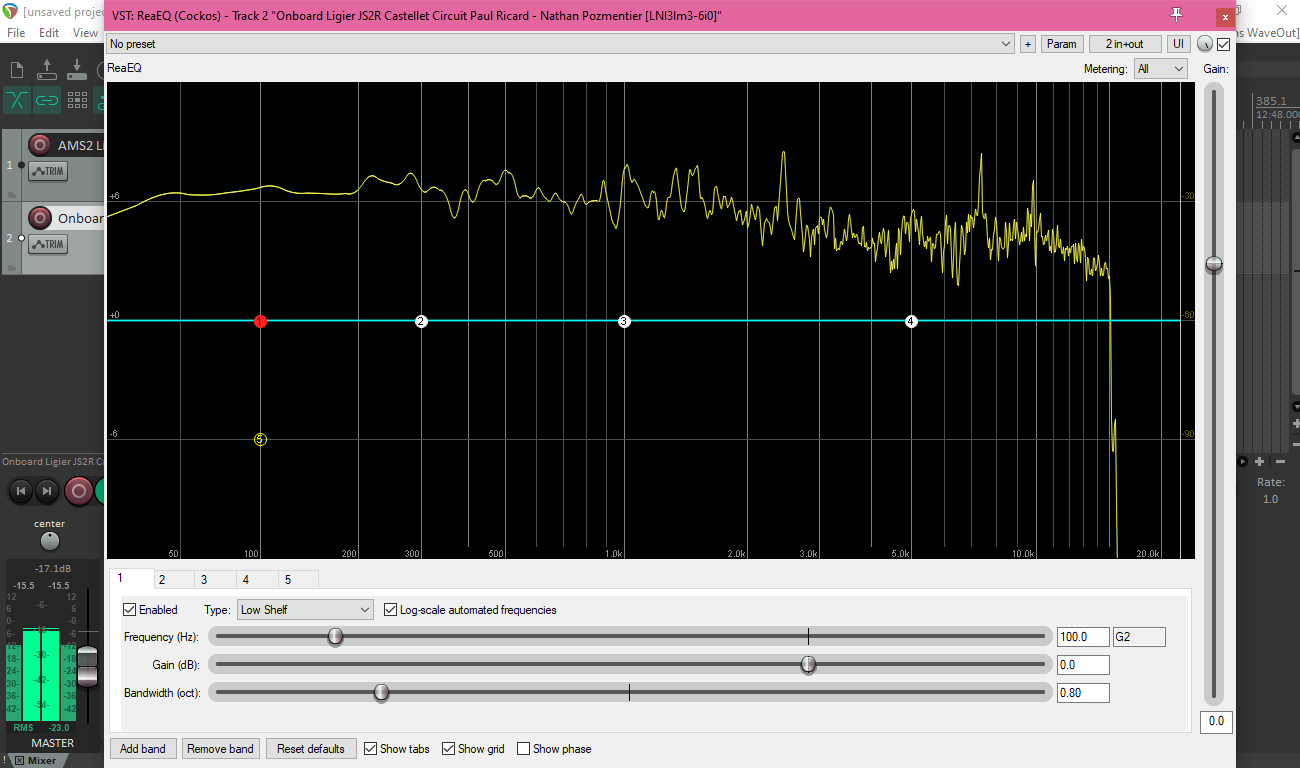Select band 4 point on EQ graph
1300x768 pixels.
tap(911, 321)
